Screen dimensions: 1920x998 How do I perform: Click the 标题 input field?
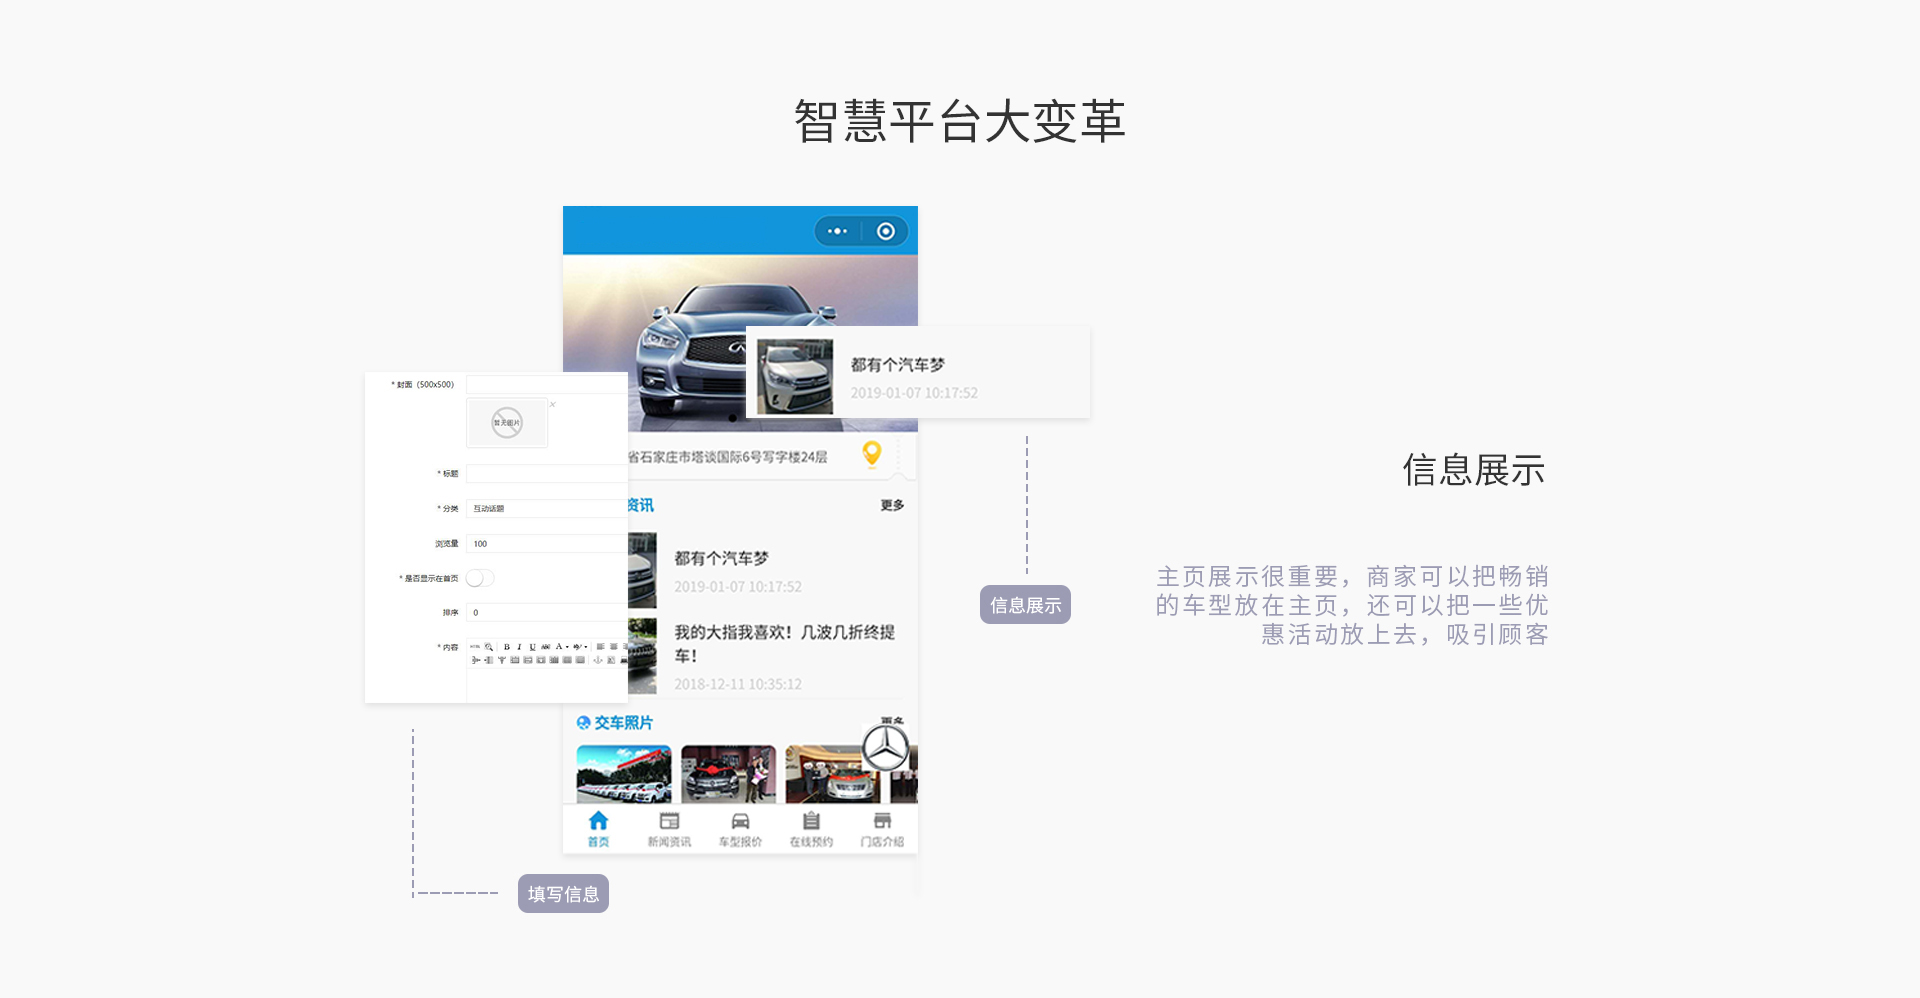(x=547, y=473)
